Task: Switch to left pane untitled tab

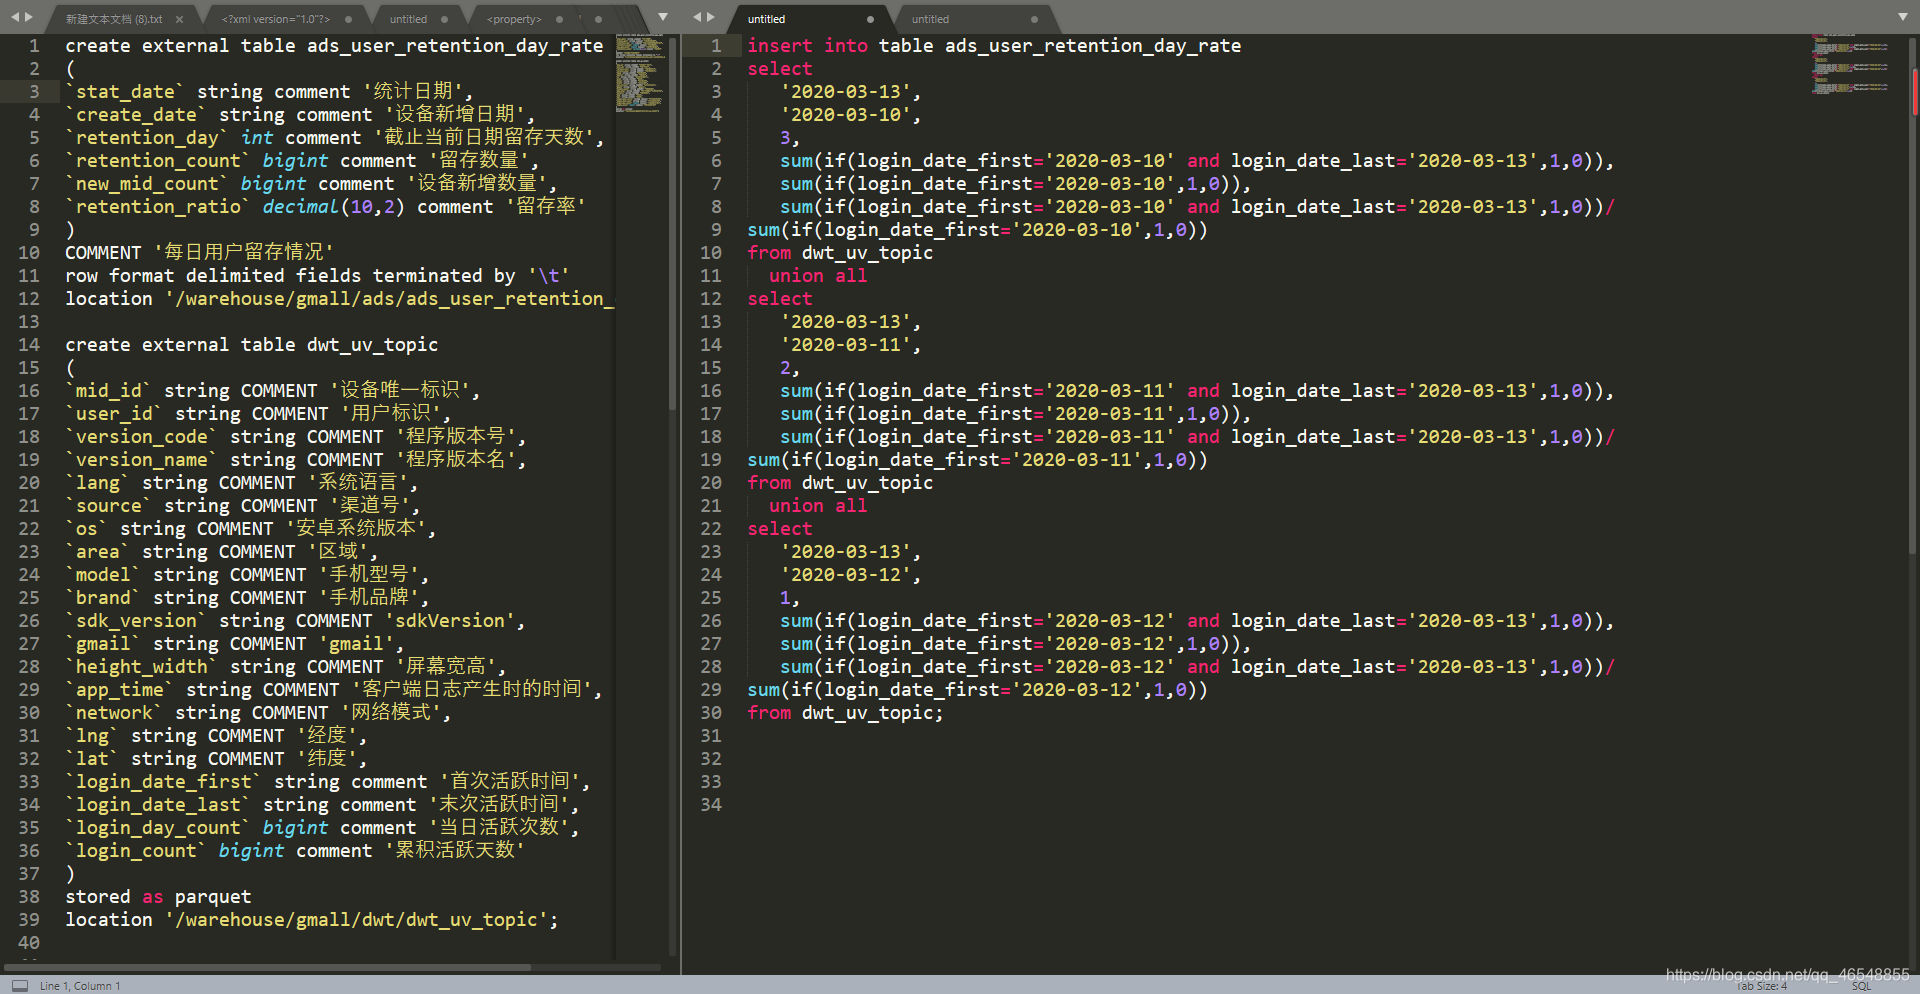Action: 408,19
